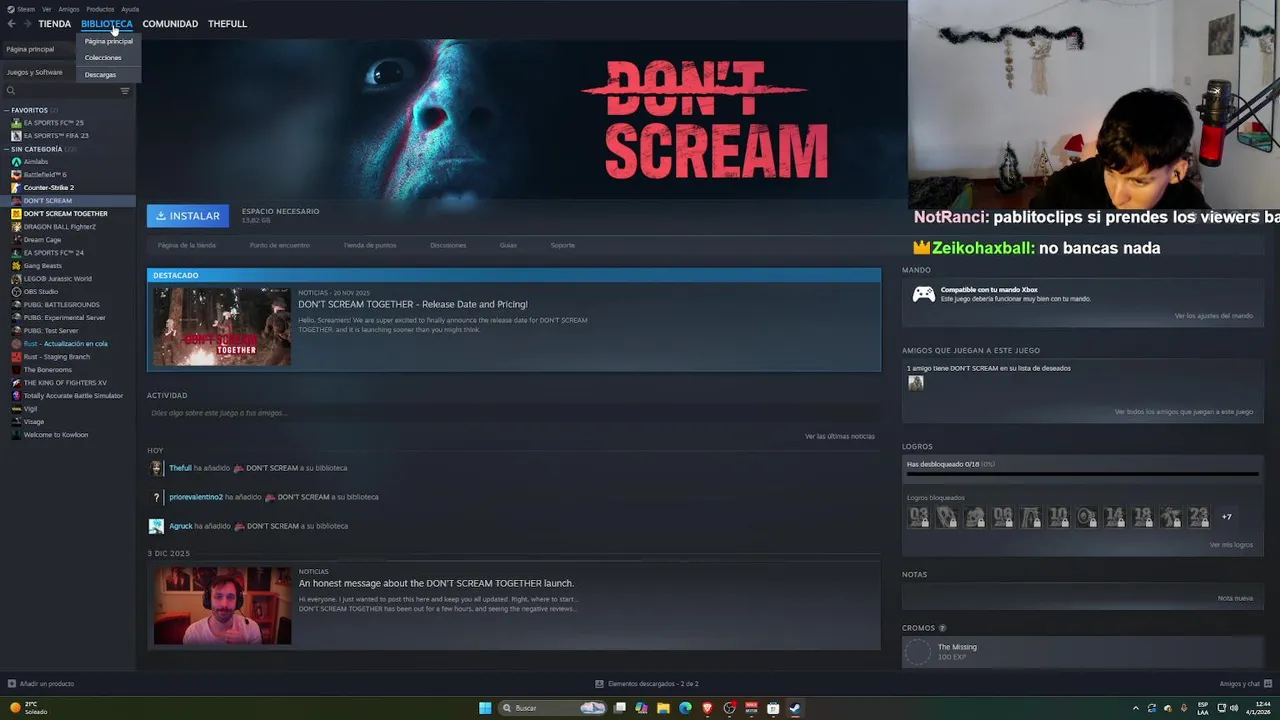Click the library search magnifier icon
1280x720 pixels.
click(11, 91)
